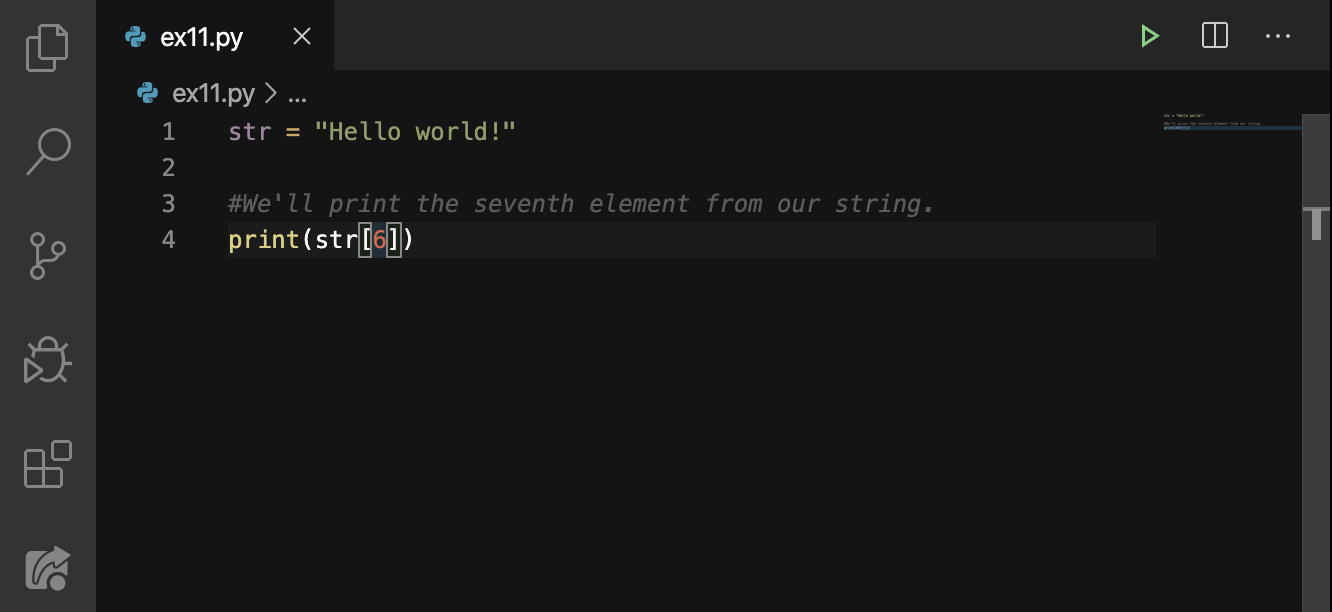
Task: Open the Explorer sidebar
Action: pyautogui.click(x=46, y=46)
